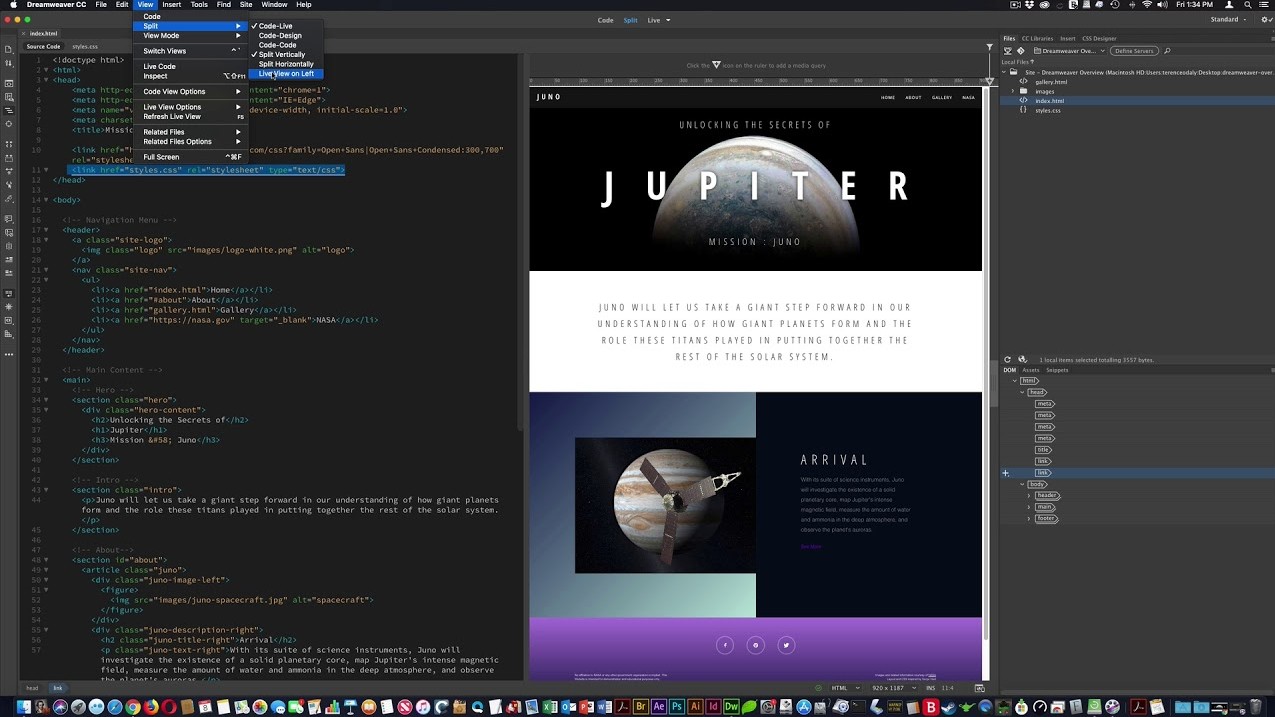Collapse the head node in DOM panel
The height and width of the screenshot is (717, 1275).
pos(1022,392)
